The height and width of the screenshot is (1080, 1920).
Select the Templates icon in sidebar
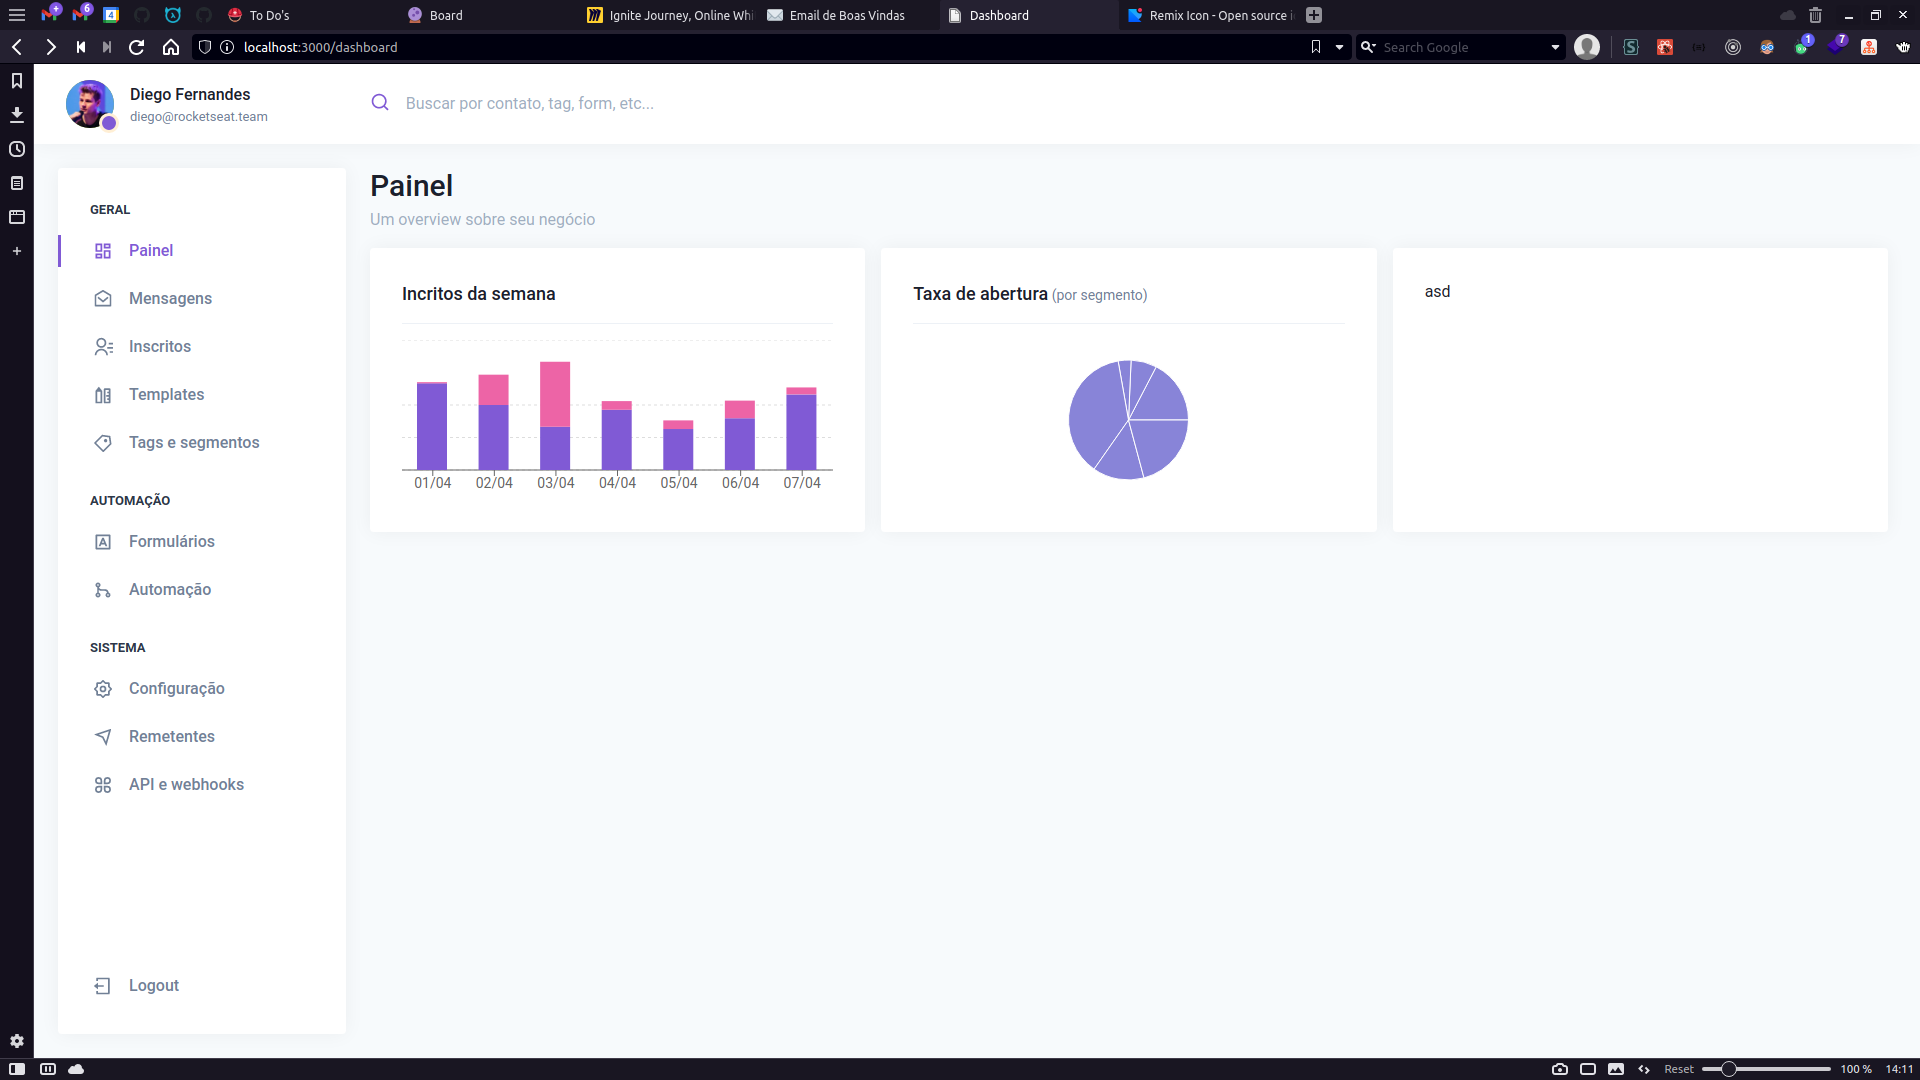click(x=103, y=395)
